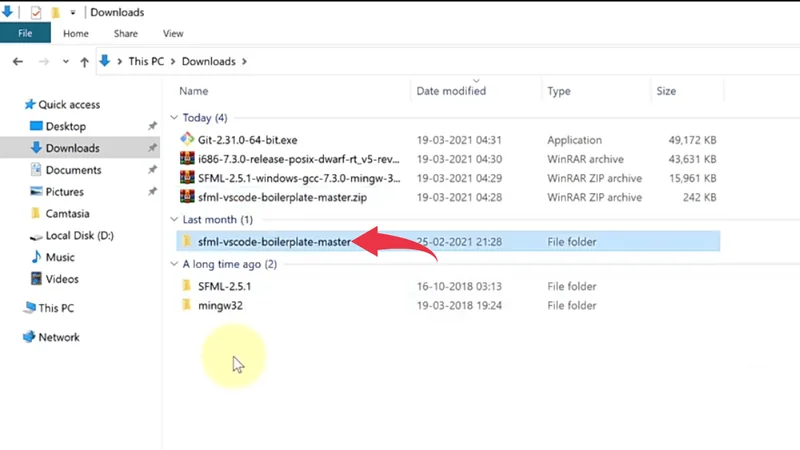Click the Up arrow navigation button
The width and height of the screenshot is (800, 450).
(80, 61)
